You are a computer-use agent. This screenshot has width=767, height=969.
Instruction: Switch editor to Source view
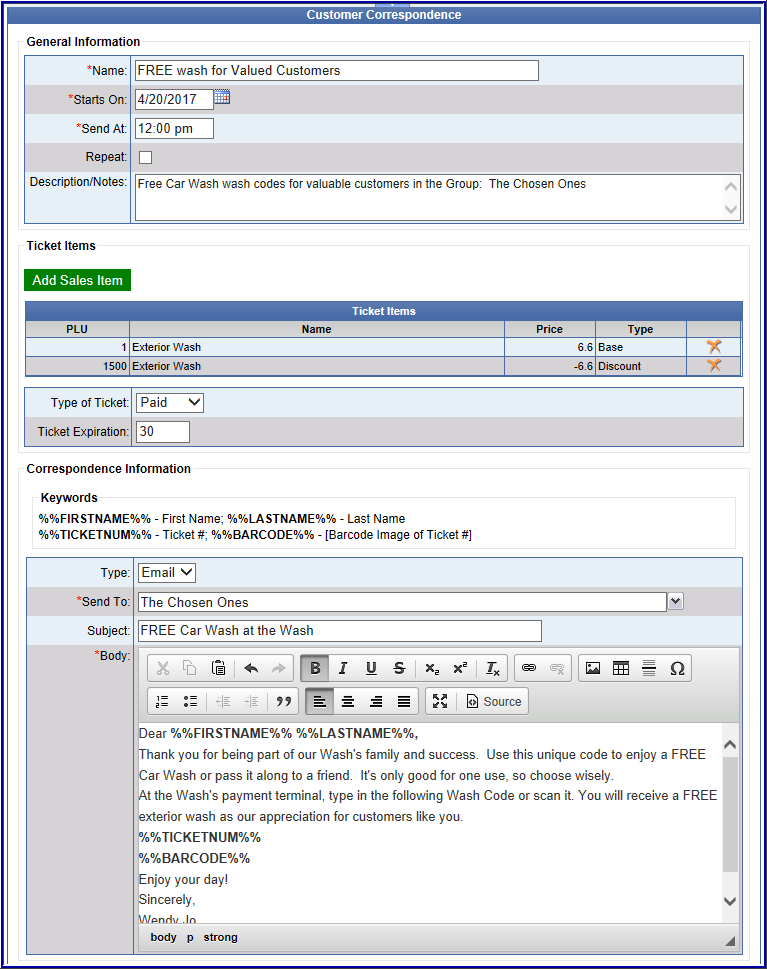tap(494, 701)
